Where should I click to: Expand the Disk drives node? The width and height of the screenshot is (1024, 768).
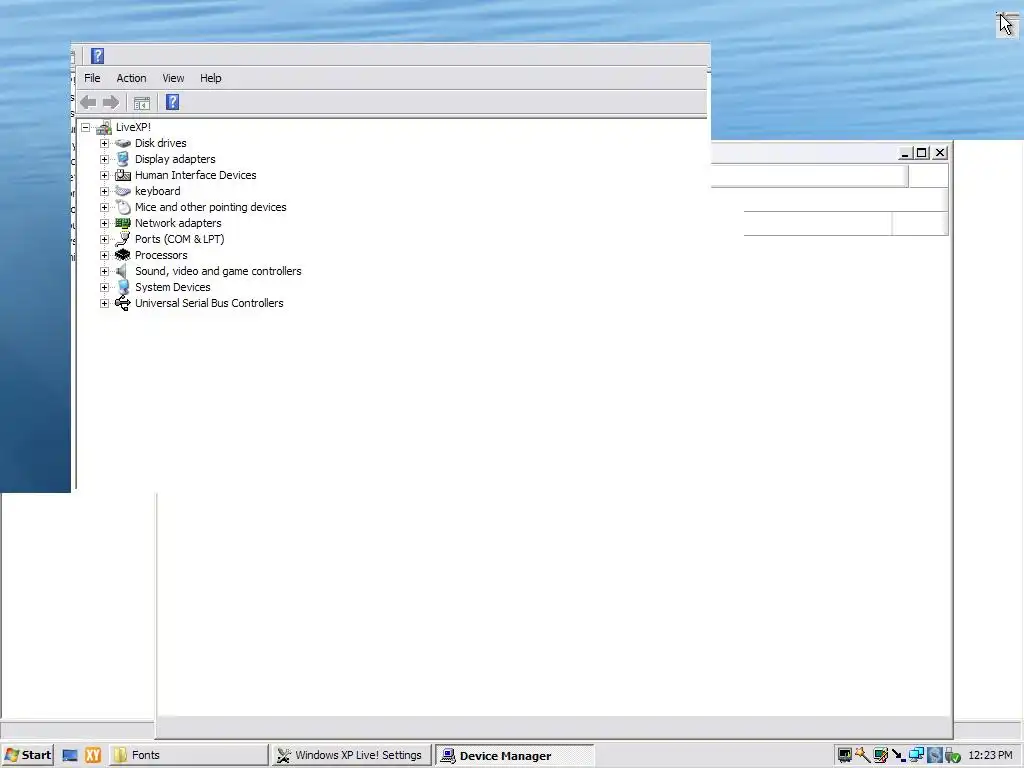[104, 143]
